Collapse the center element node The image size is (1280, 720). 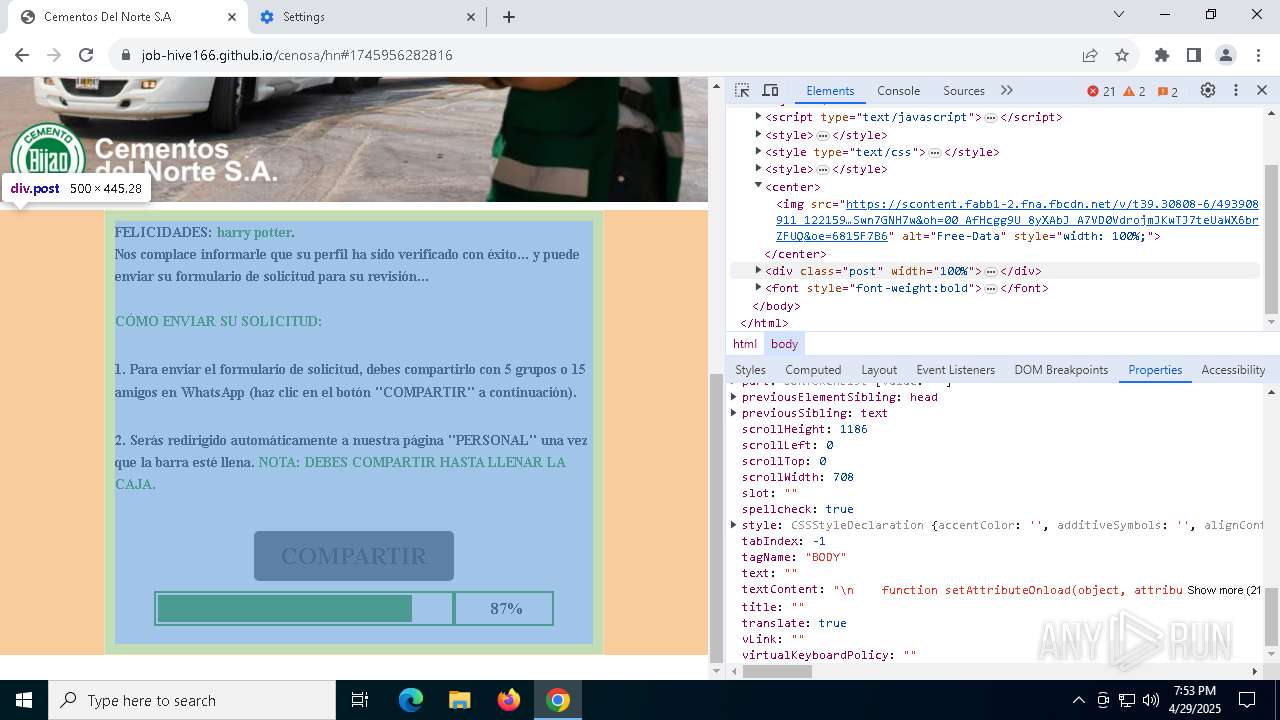(x=758, y=186)
